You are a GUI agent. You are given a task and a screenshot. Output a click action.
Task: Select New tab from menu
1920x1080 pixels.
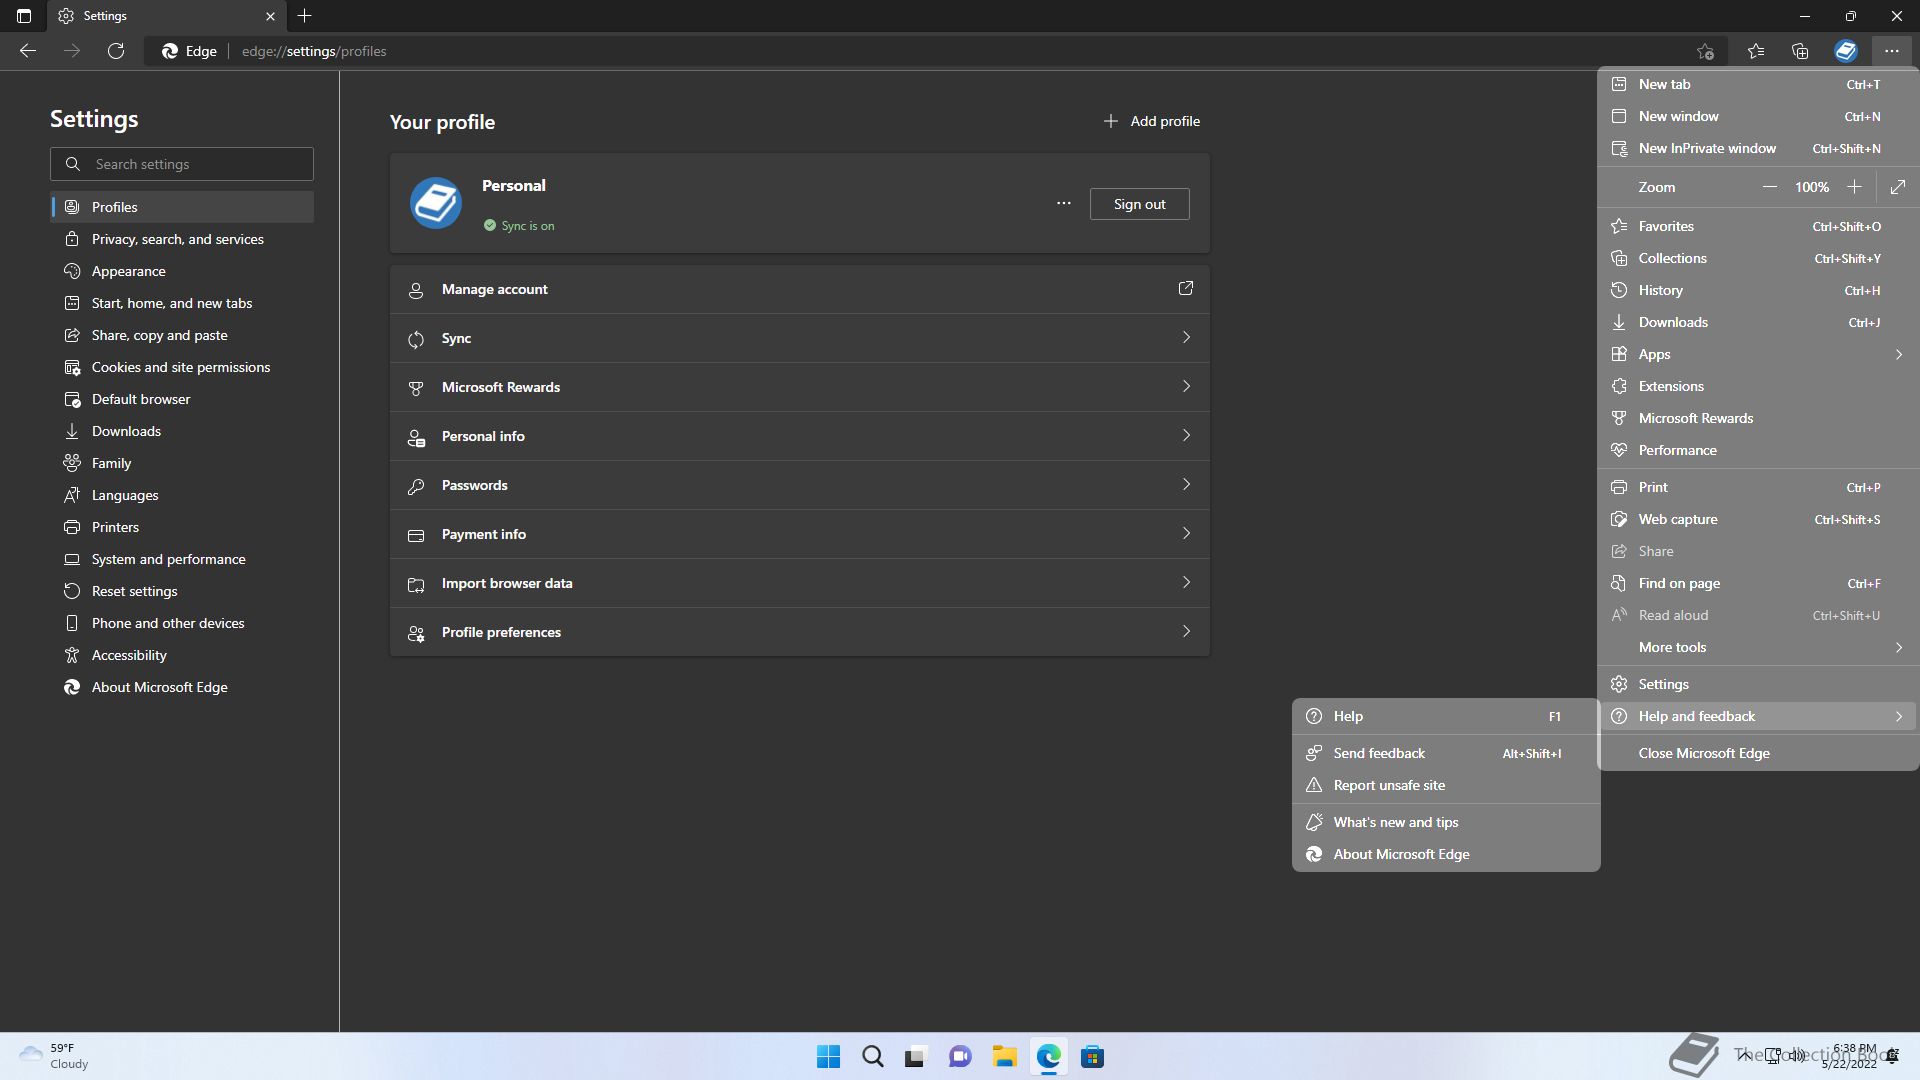pos(1757,85)
